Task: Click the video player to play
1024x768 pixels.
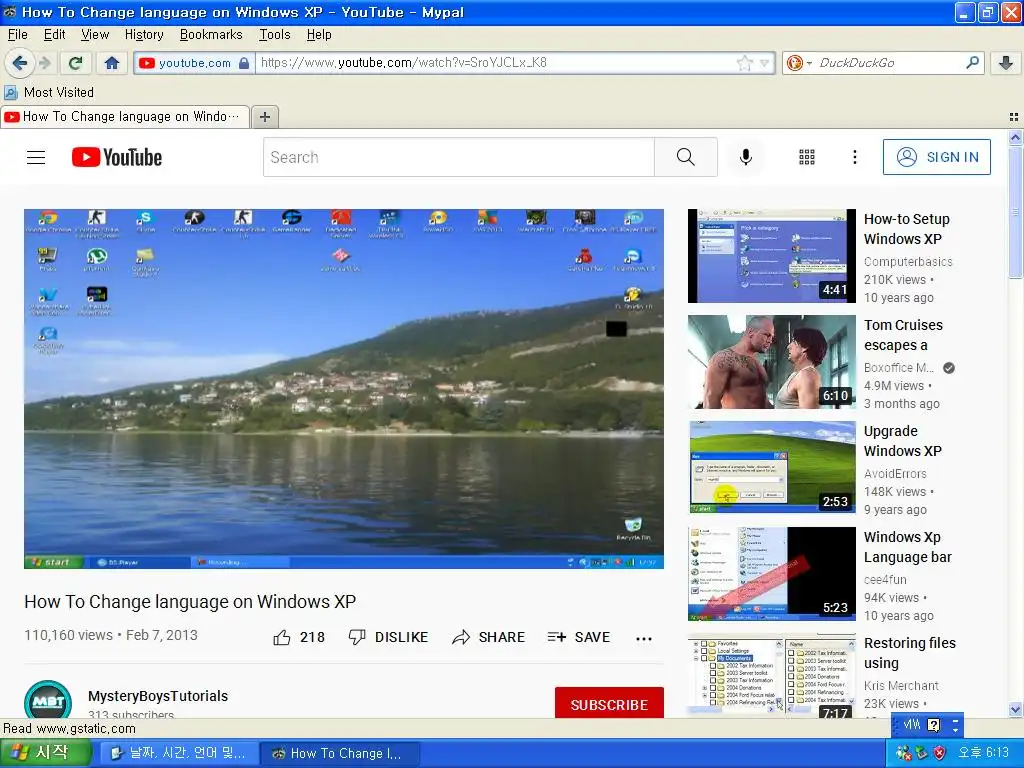Action: (344, 389)
